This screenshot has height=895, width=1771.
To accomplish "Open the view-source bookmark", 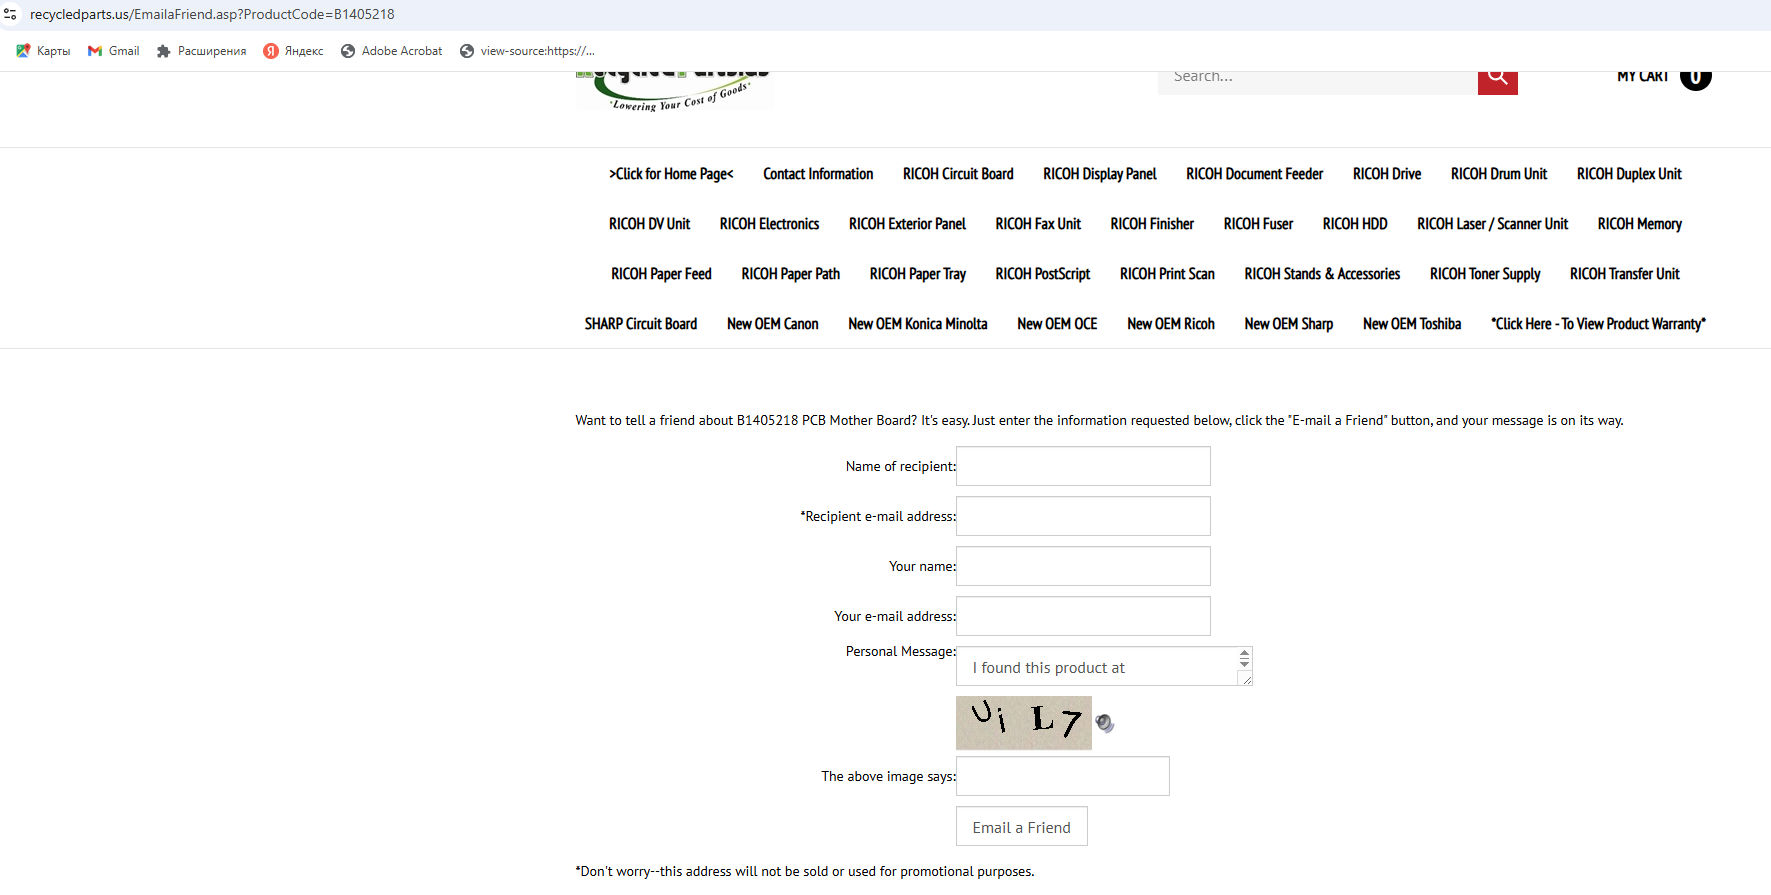I will click(x=527, y=51).
